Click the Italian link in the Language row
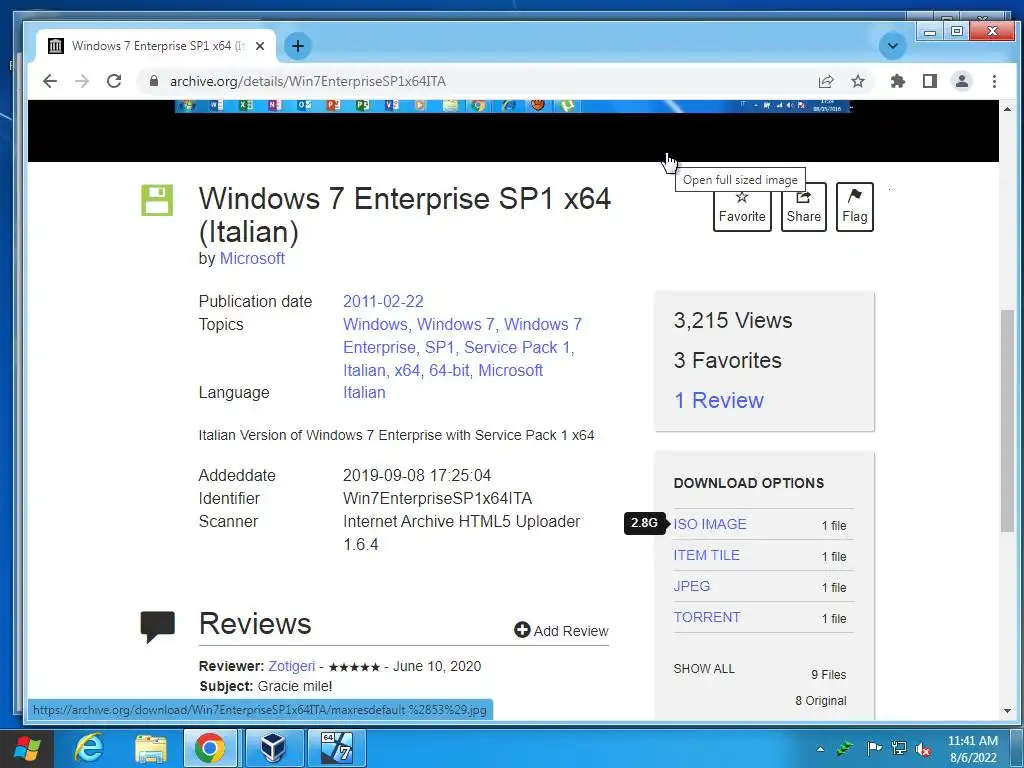The image size is (1024, 768). tap(364, 392)
